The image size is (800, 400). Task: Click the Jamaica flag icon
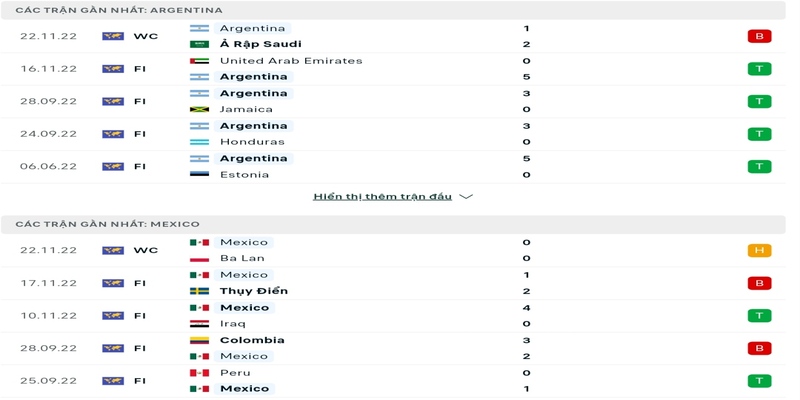tap(200, 109)
